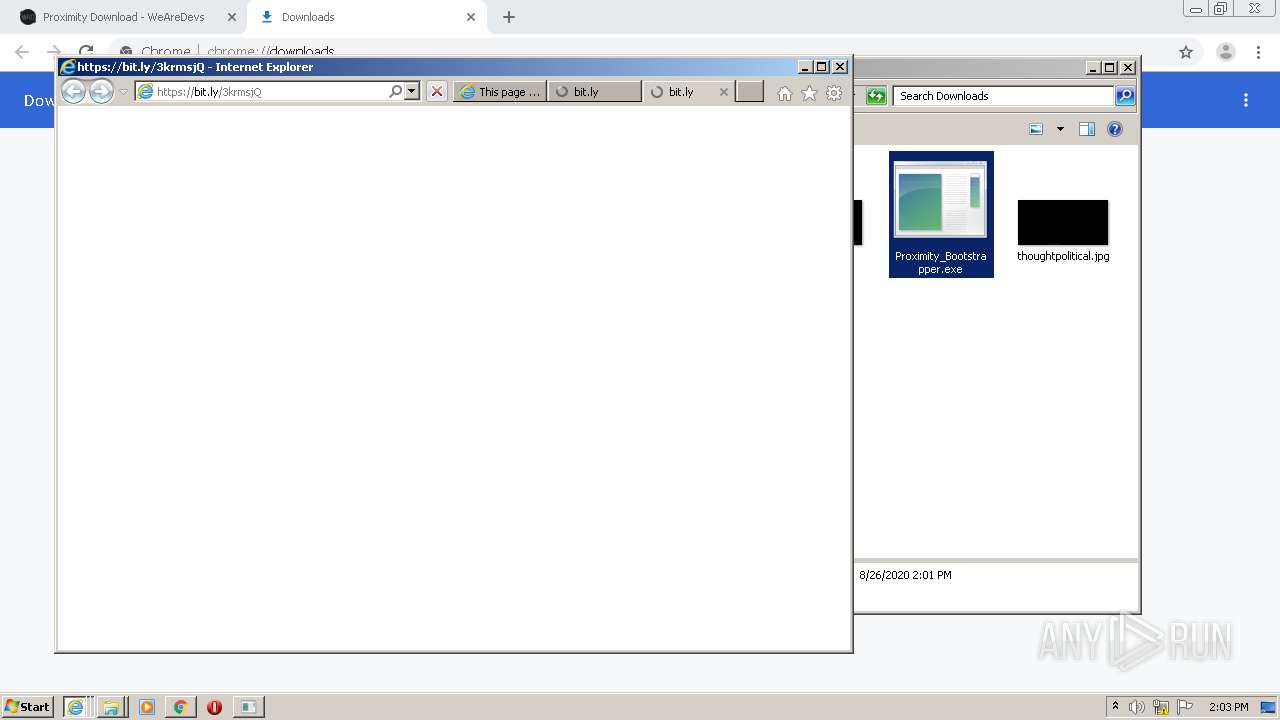Toggle the Explorer preview pane
This screenshot has height=720, width=1280.
point(1087,129)
